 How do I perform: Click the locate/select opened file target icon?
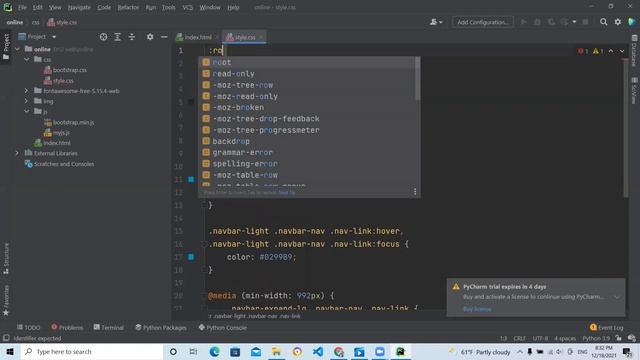coord(103,37)
